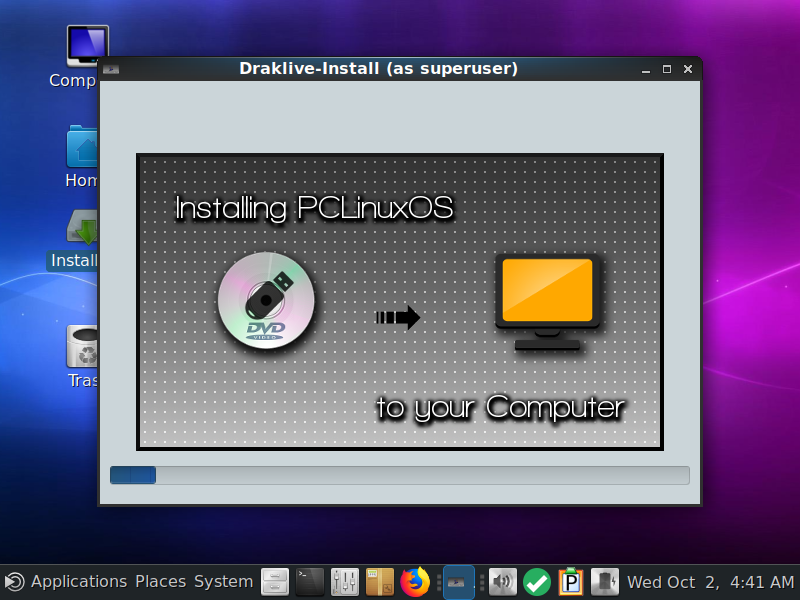This screenshot has height=600, width=800.
Task: Open the clock showing Wed Oct 2
Action: click(710, 582)
